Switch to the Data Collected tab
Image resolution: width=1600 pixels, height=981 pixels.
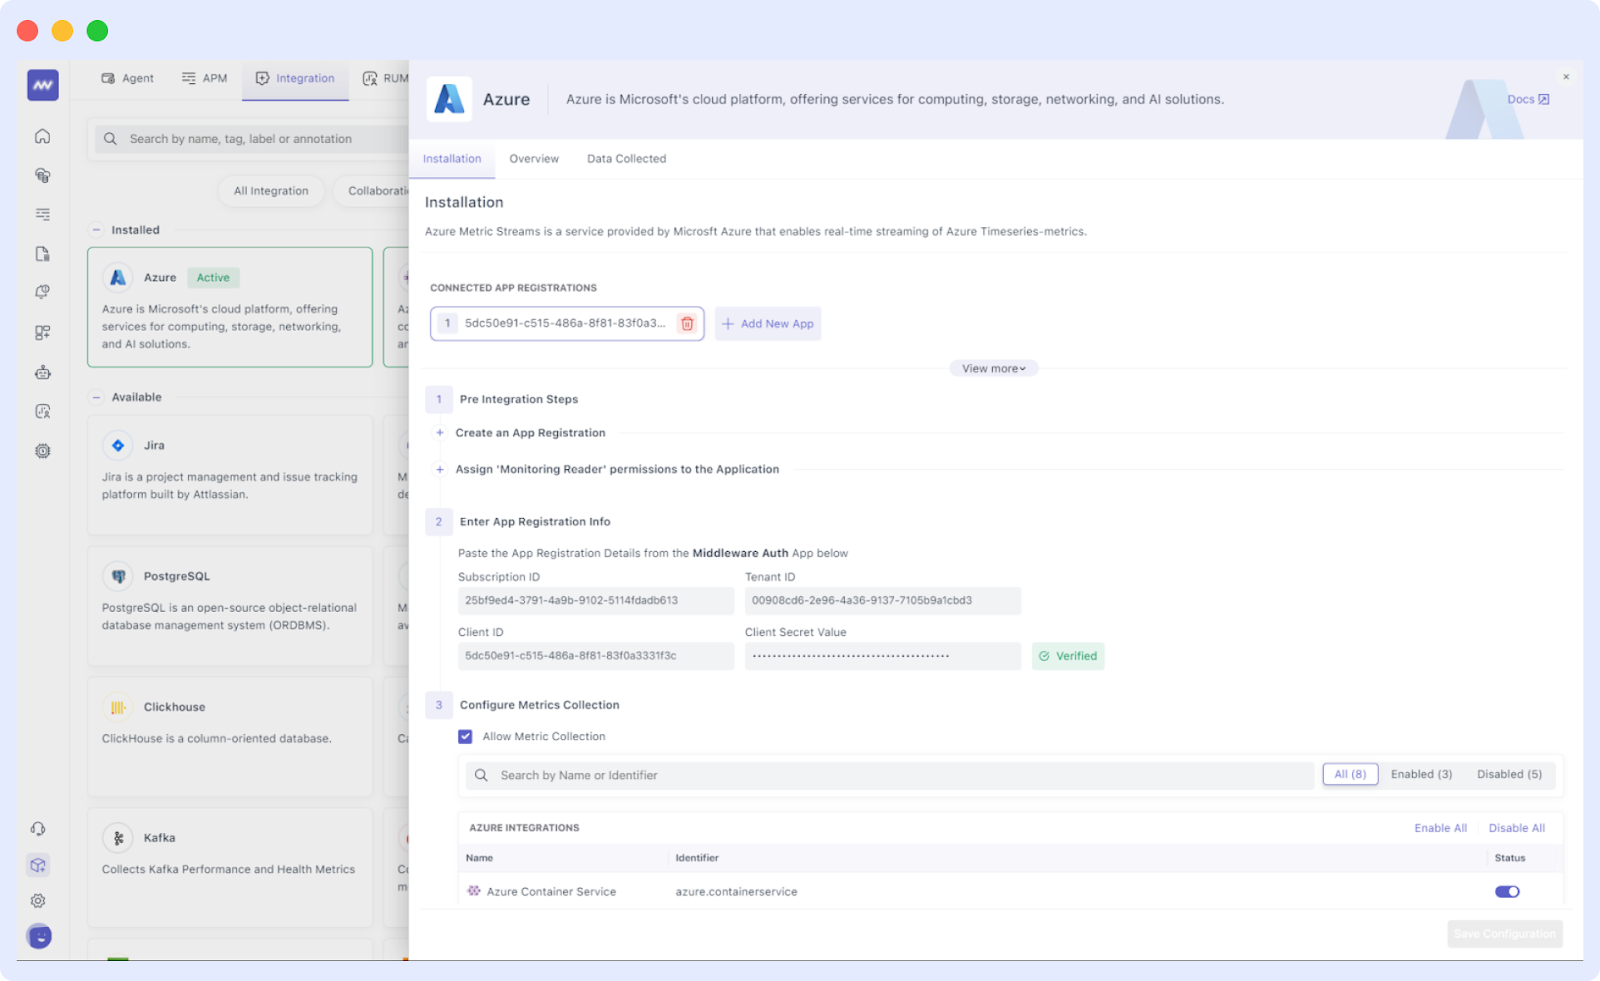(x=625, y=158)
